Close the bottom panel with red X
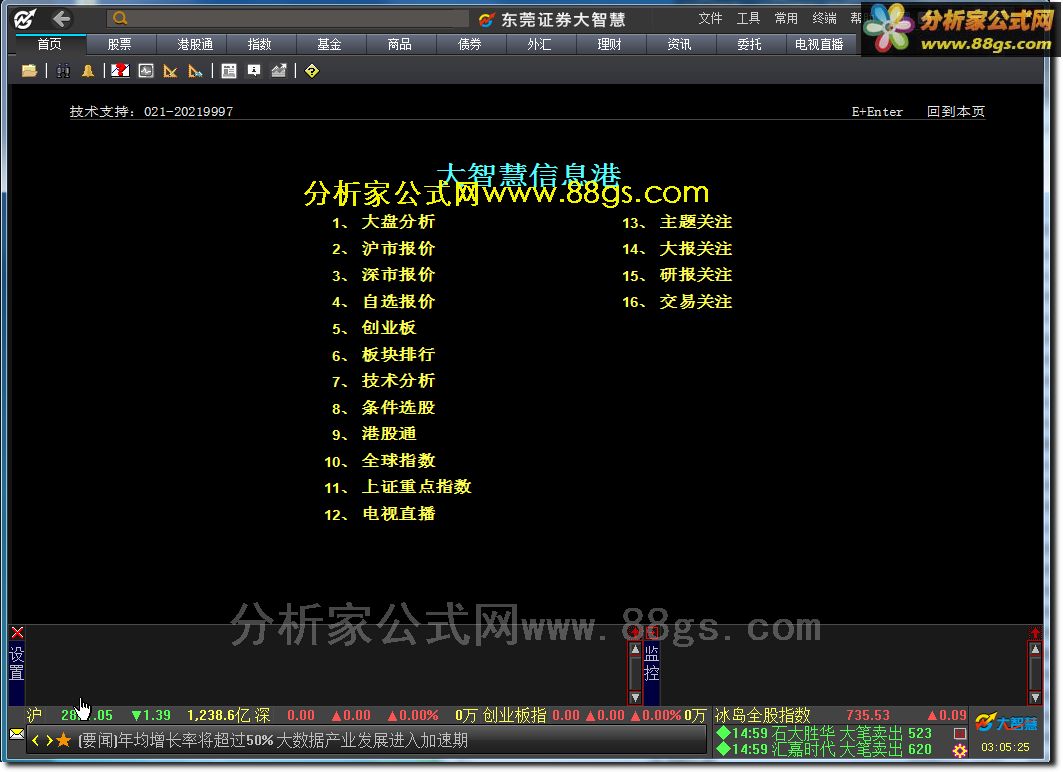Screen dimensions: 1063x772 tap(18, 632)
